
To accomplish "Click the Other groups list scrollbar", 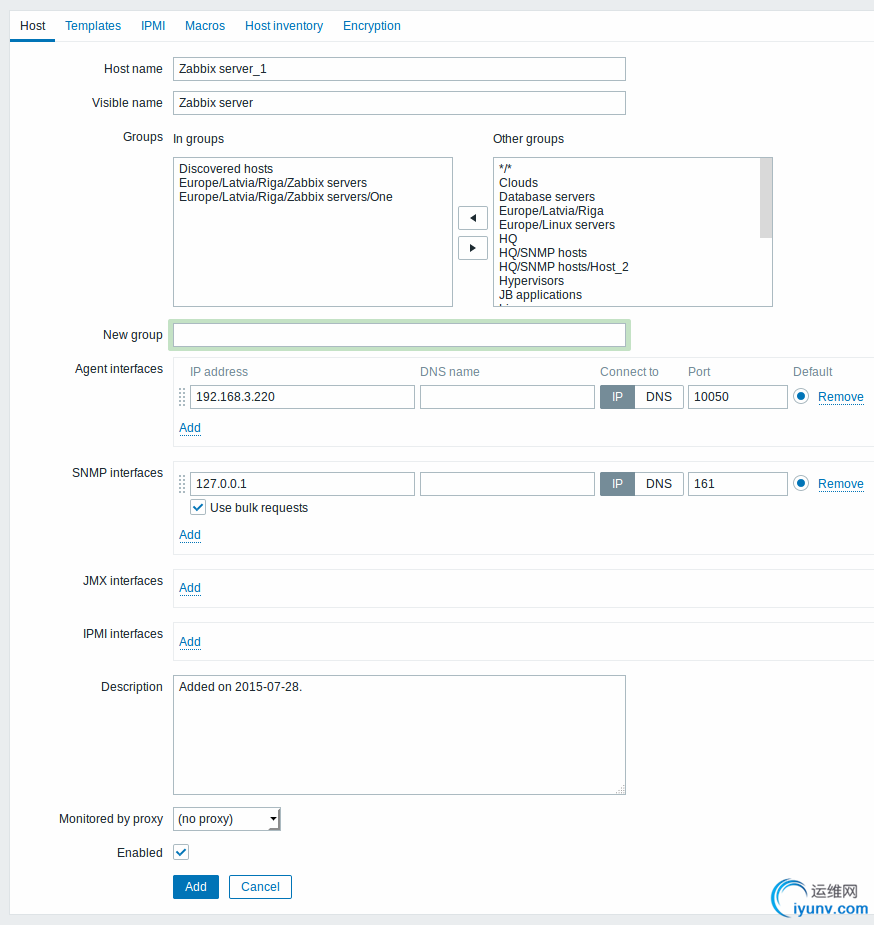I will tap(765, 198).
